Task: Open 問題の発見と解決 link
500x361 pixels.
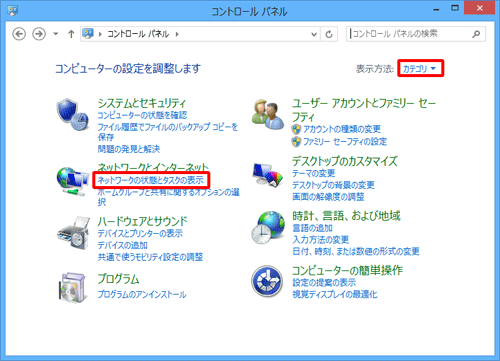Action: pyautogui.click(x=129, y=149)
